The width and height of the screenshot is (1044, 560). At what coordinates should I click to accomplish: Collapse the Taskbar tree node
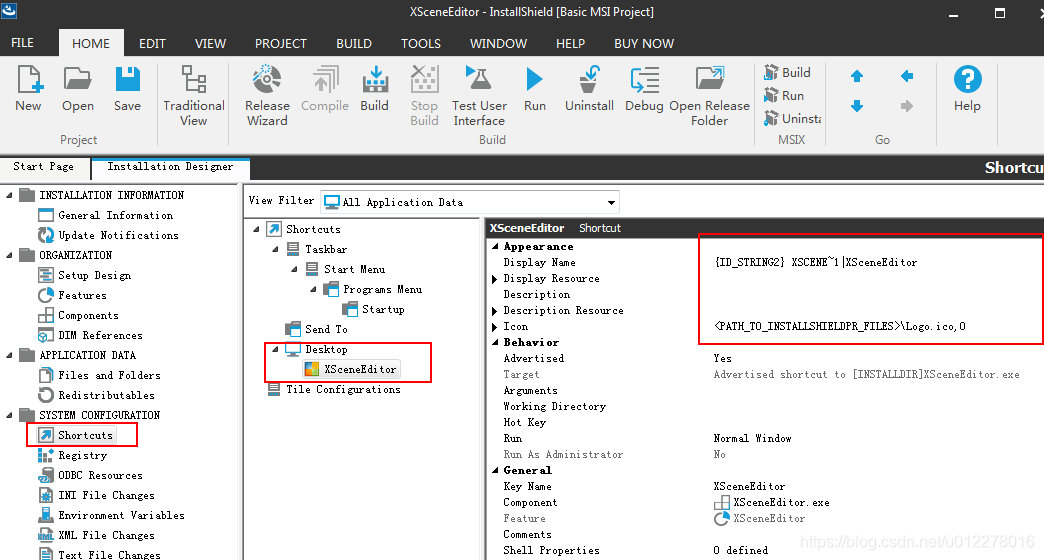click(276, 249)
